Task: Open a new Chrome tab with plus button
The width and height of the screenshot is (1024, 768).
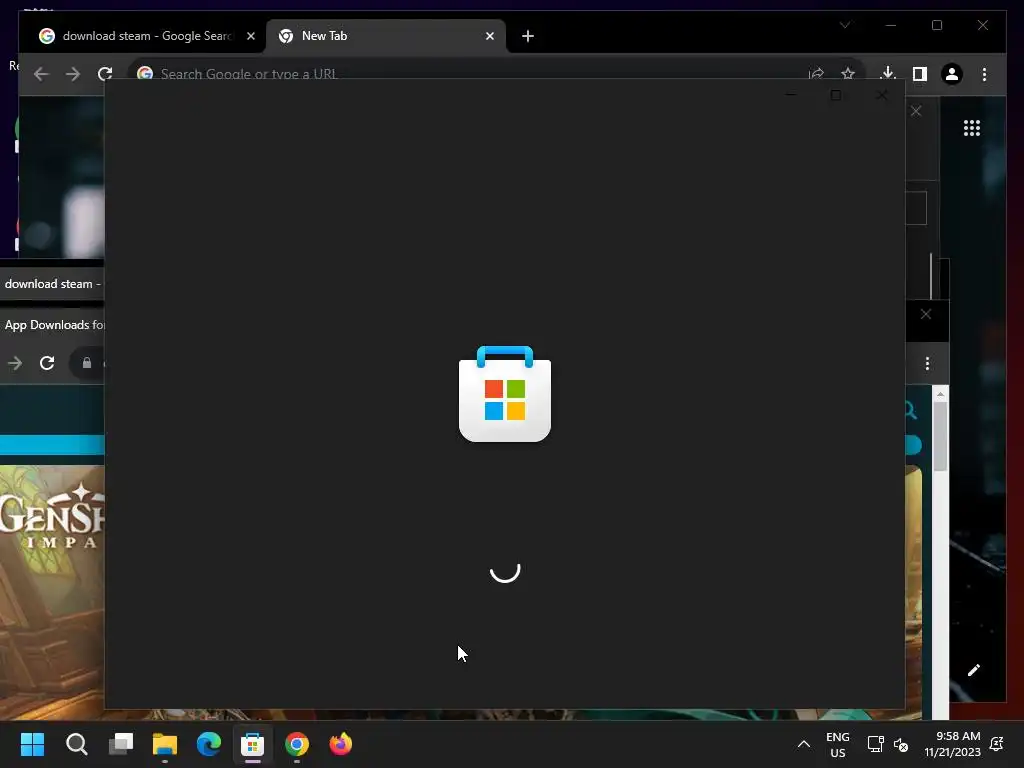Action: point(528,36)
